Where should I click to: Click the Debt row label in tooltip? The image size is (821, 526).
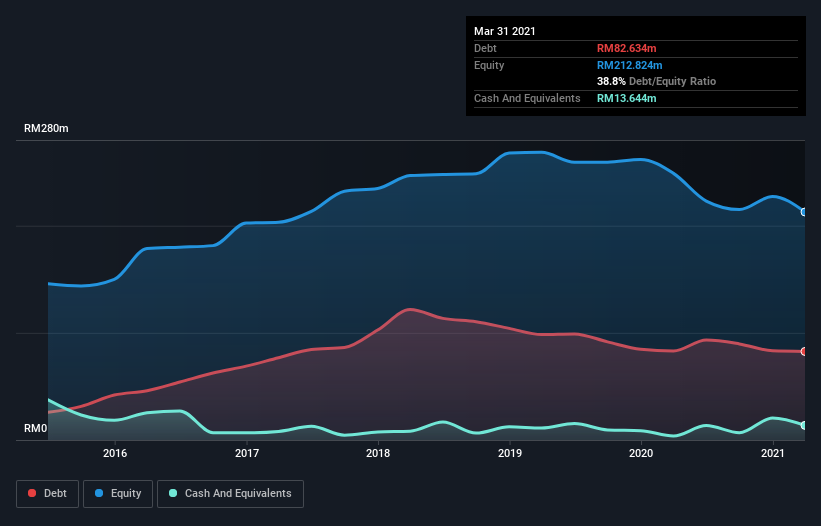[x=485, y=48]
